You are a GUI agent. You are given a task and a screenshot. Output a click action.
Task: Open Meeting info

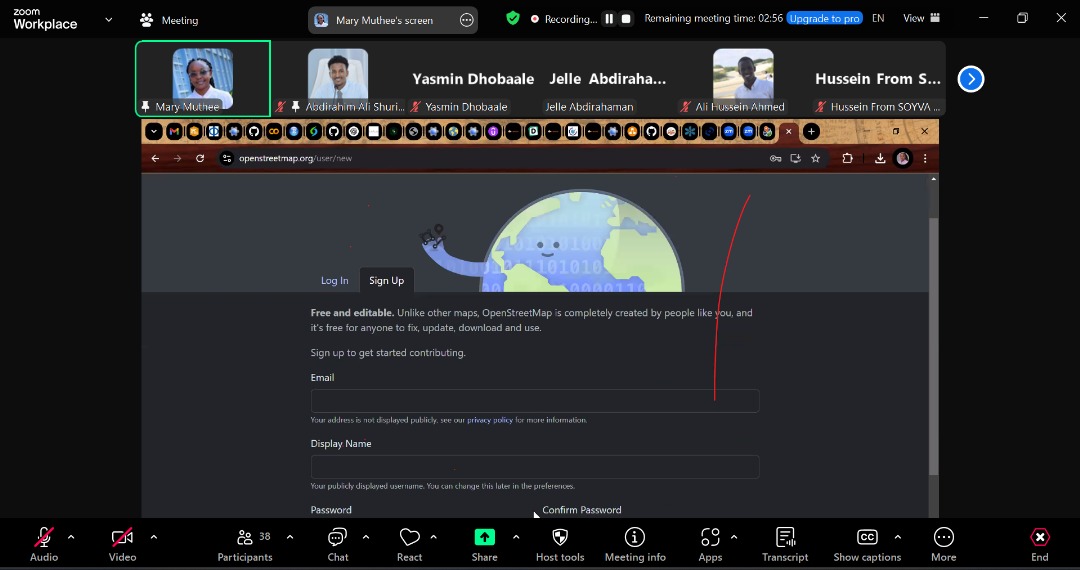coord(635,545)
